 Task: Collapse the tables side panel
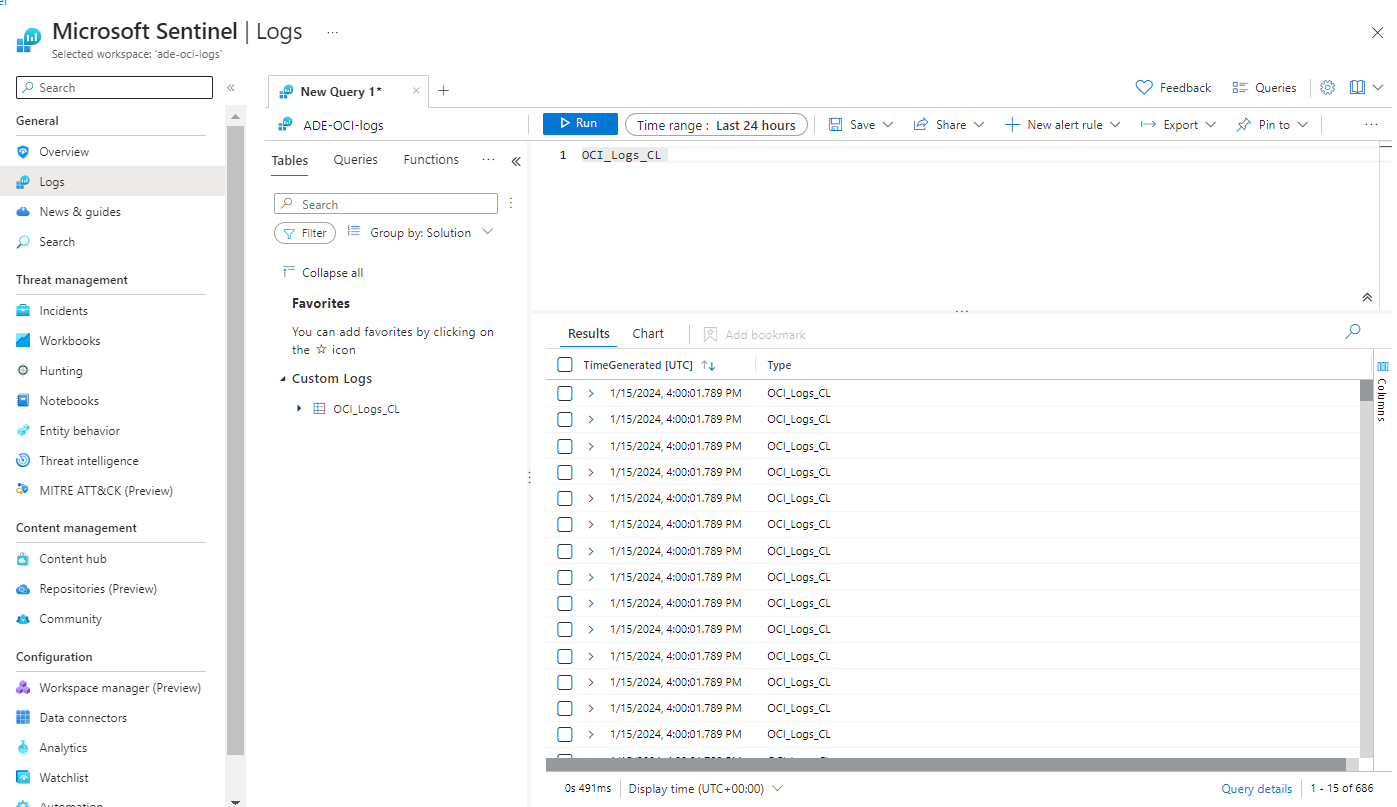(x=516, y=161)
